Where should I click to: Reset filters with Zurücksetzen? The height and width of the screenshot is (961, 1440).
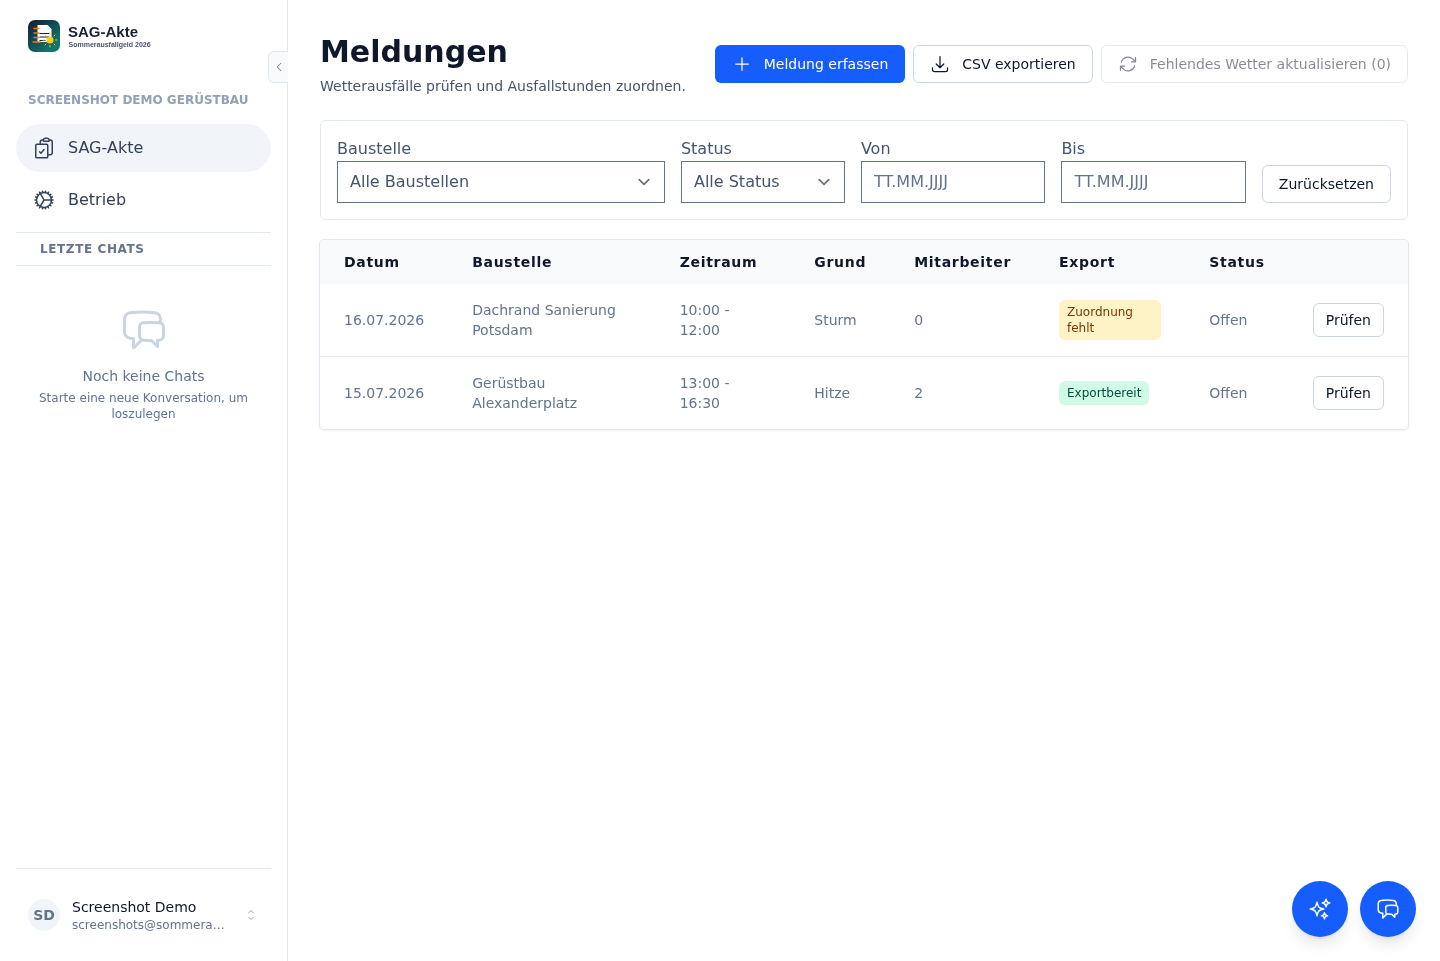[x=1326, y=184]
